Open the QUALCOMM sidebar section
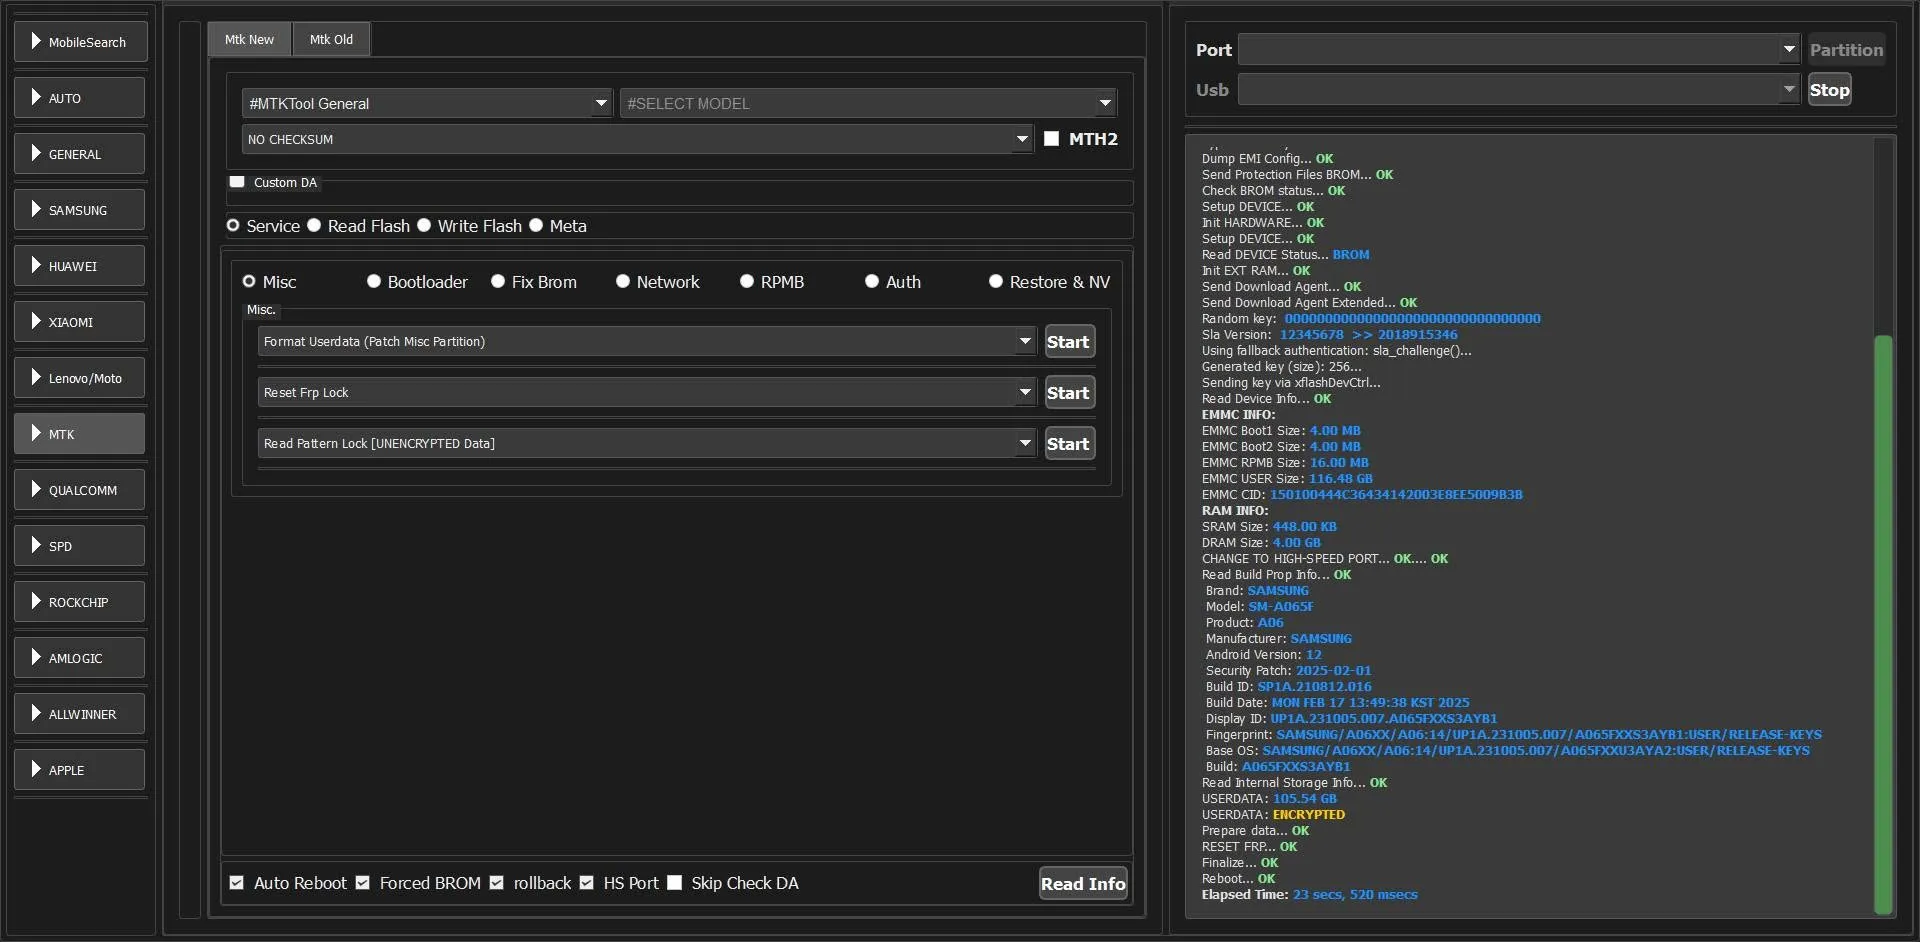This screenshot has width=1920, height=942. [81, 490]
